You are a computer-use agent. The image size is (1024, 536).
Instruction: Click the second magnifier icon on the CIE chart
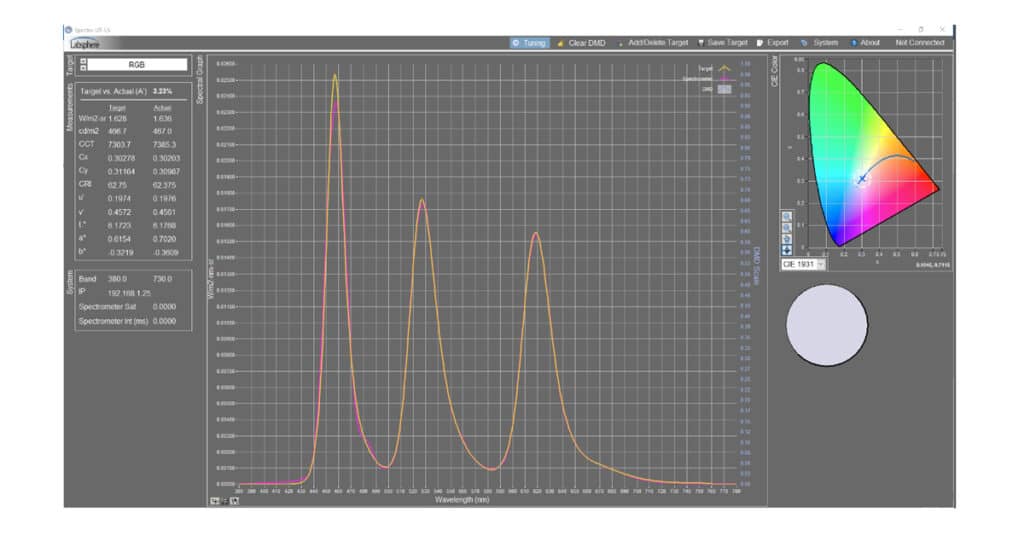787,228
